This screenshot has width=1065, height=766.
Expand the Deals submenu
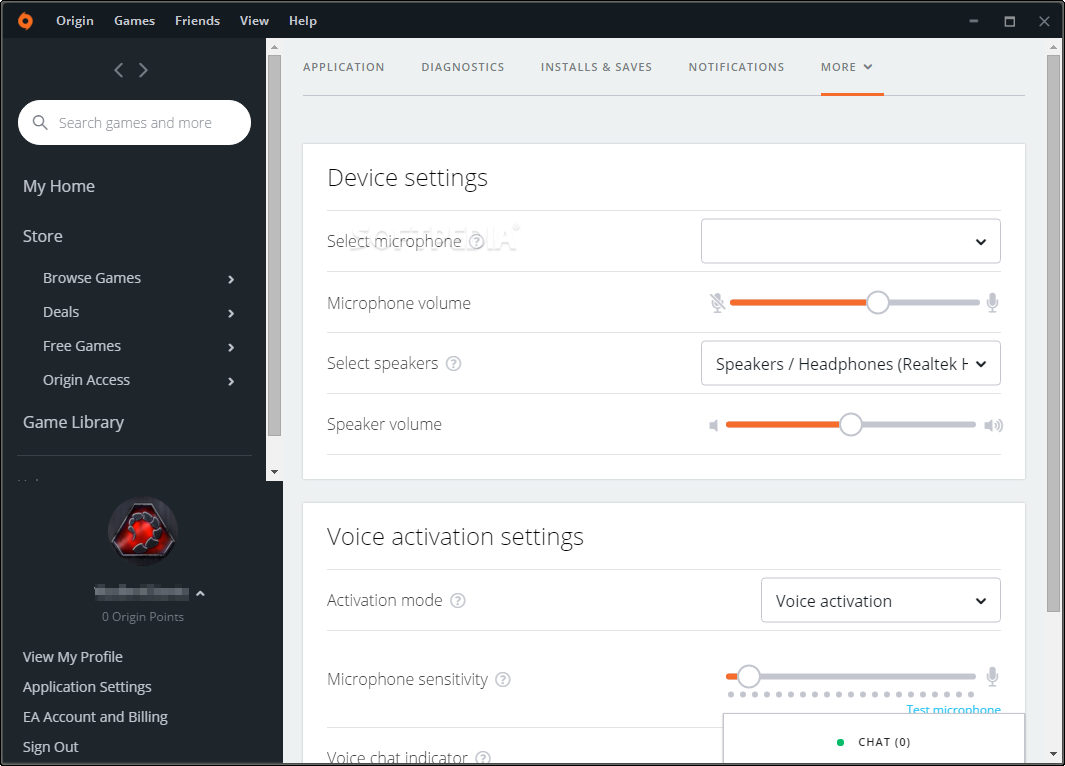click(231, 313)
